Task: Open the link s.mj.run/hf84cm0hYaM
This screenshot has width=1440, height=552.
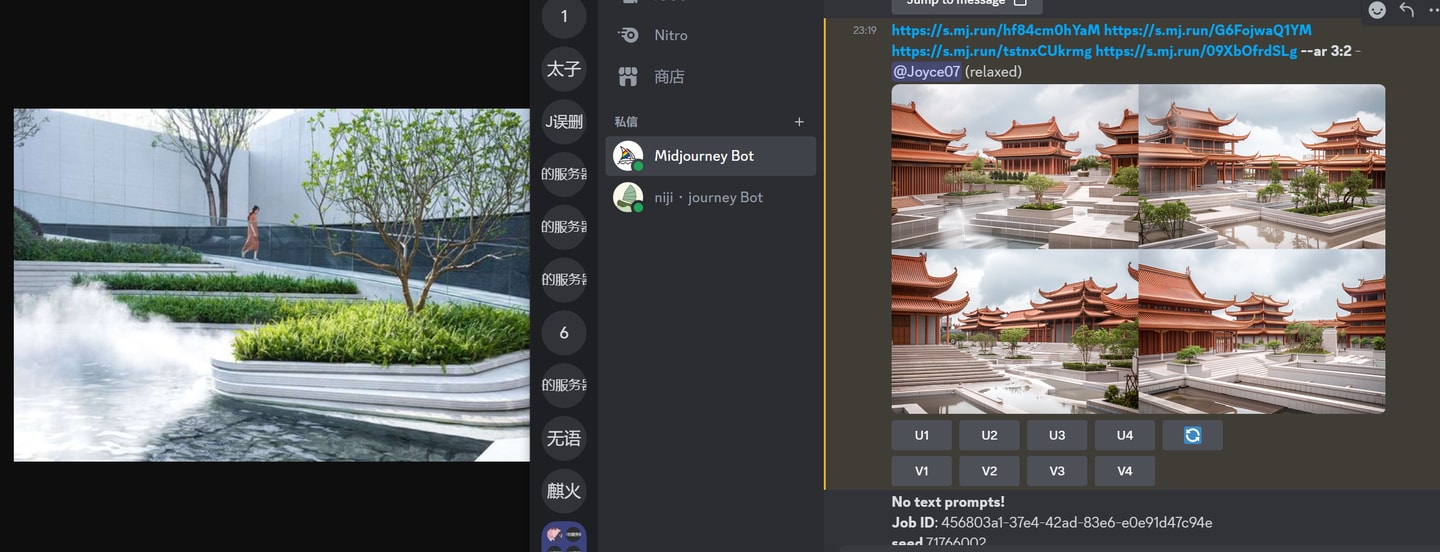Action: coord(996,30)
